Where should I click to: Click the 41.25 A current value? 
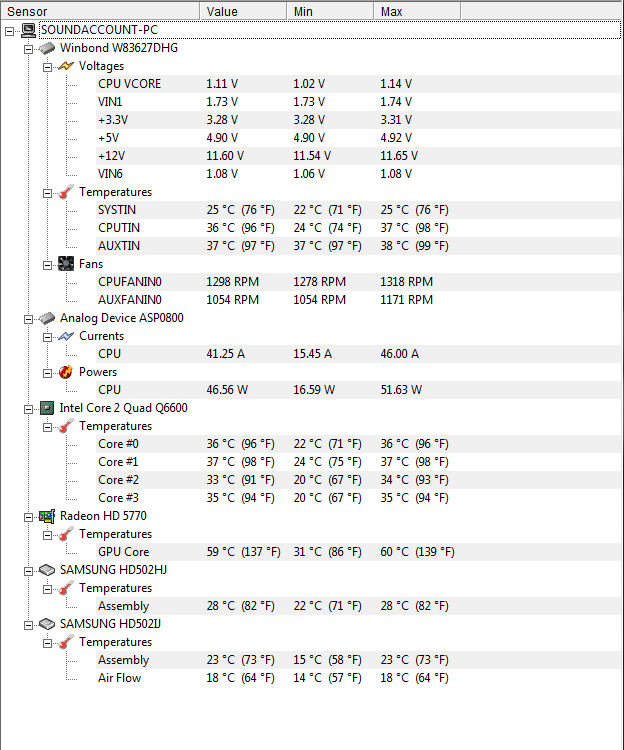[x=225, y=354]
